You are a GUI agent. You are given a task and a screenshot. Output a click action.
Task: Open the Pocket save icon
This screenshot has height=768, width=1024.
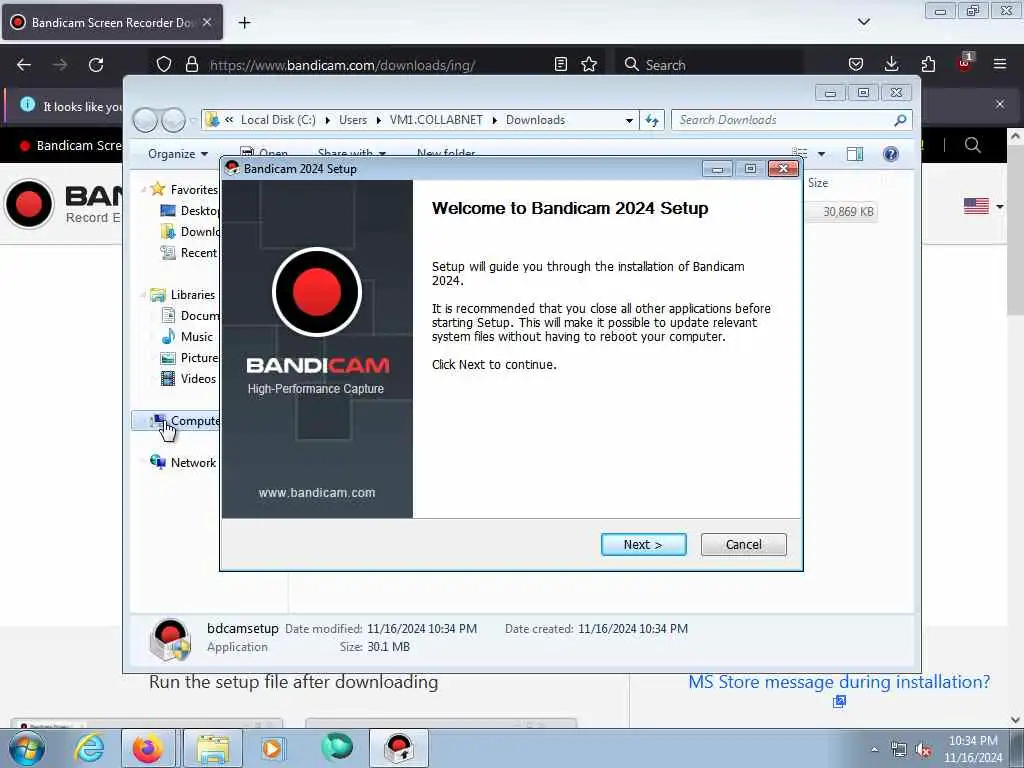click(x=856, y=64)
